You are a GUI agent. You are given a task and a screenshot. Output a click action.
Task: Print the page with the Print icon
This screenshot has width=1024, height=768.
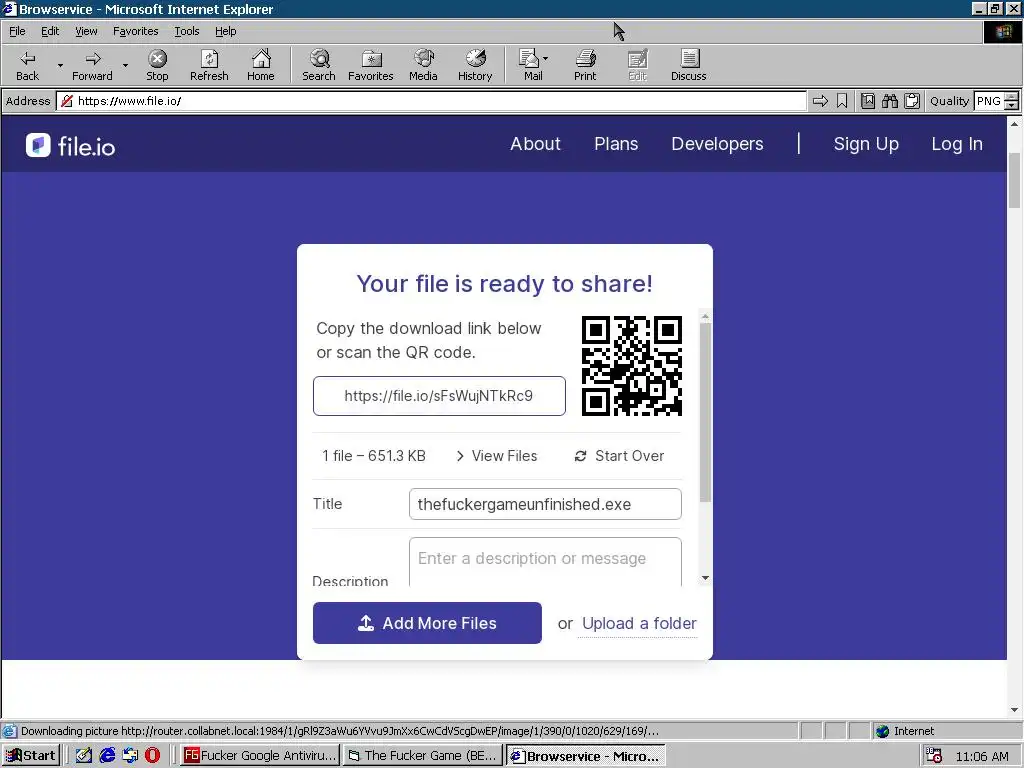pyautogui.click(x=585, y=65)
